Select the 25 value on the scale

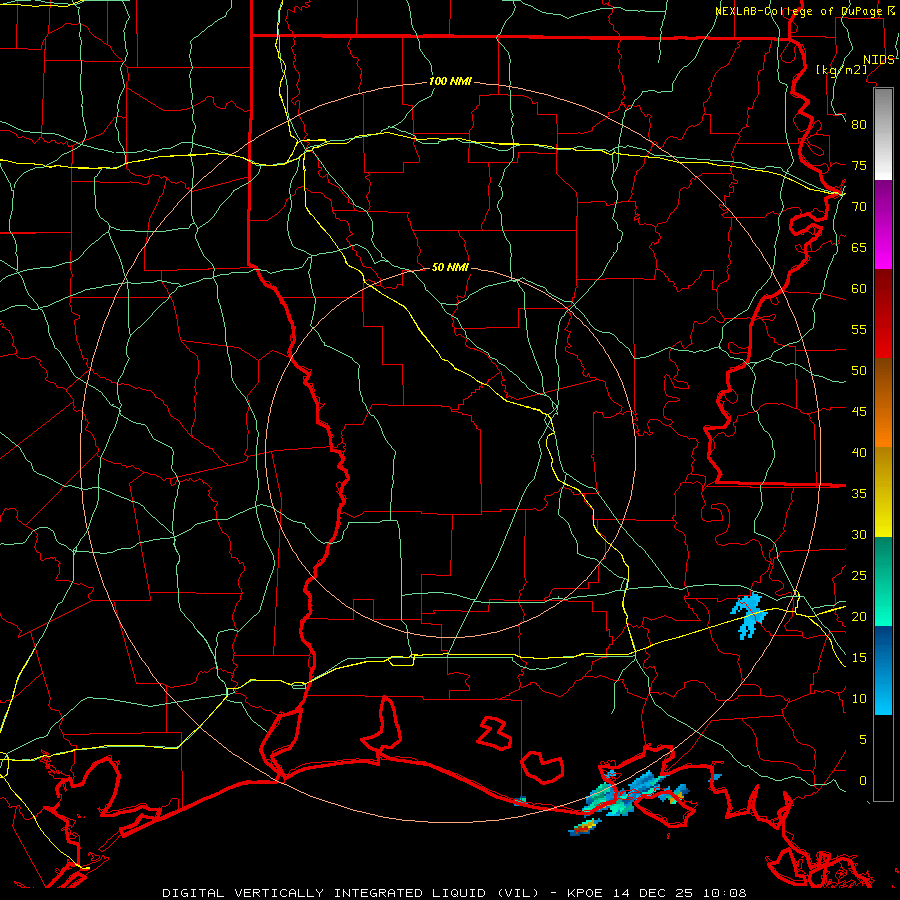point(859,576)
